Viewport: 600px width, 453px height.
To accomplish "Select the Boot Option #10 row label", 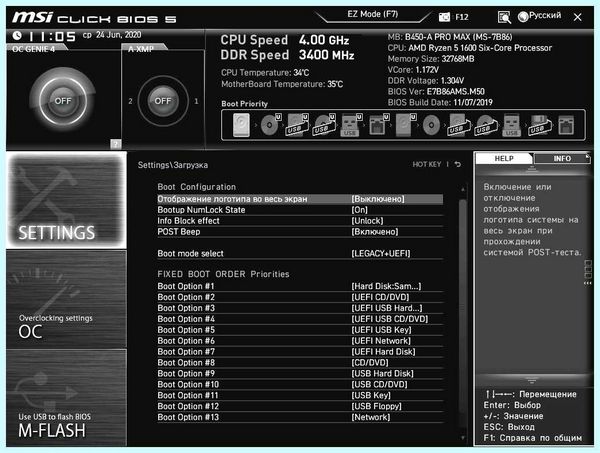I will tap(188, 385).
